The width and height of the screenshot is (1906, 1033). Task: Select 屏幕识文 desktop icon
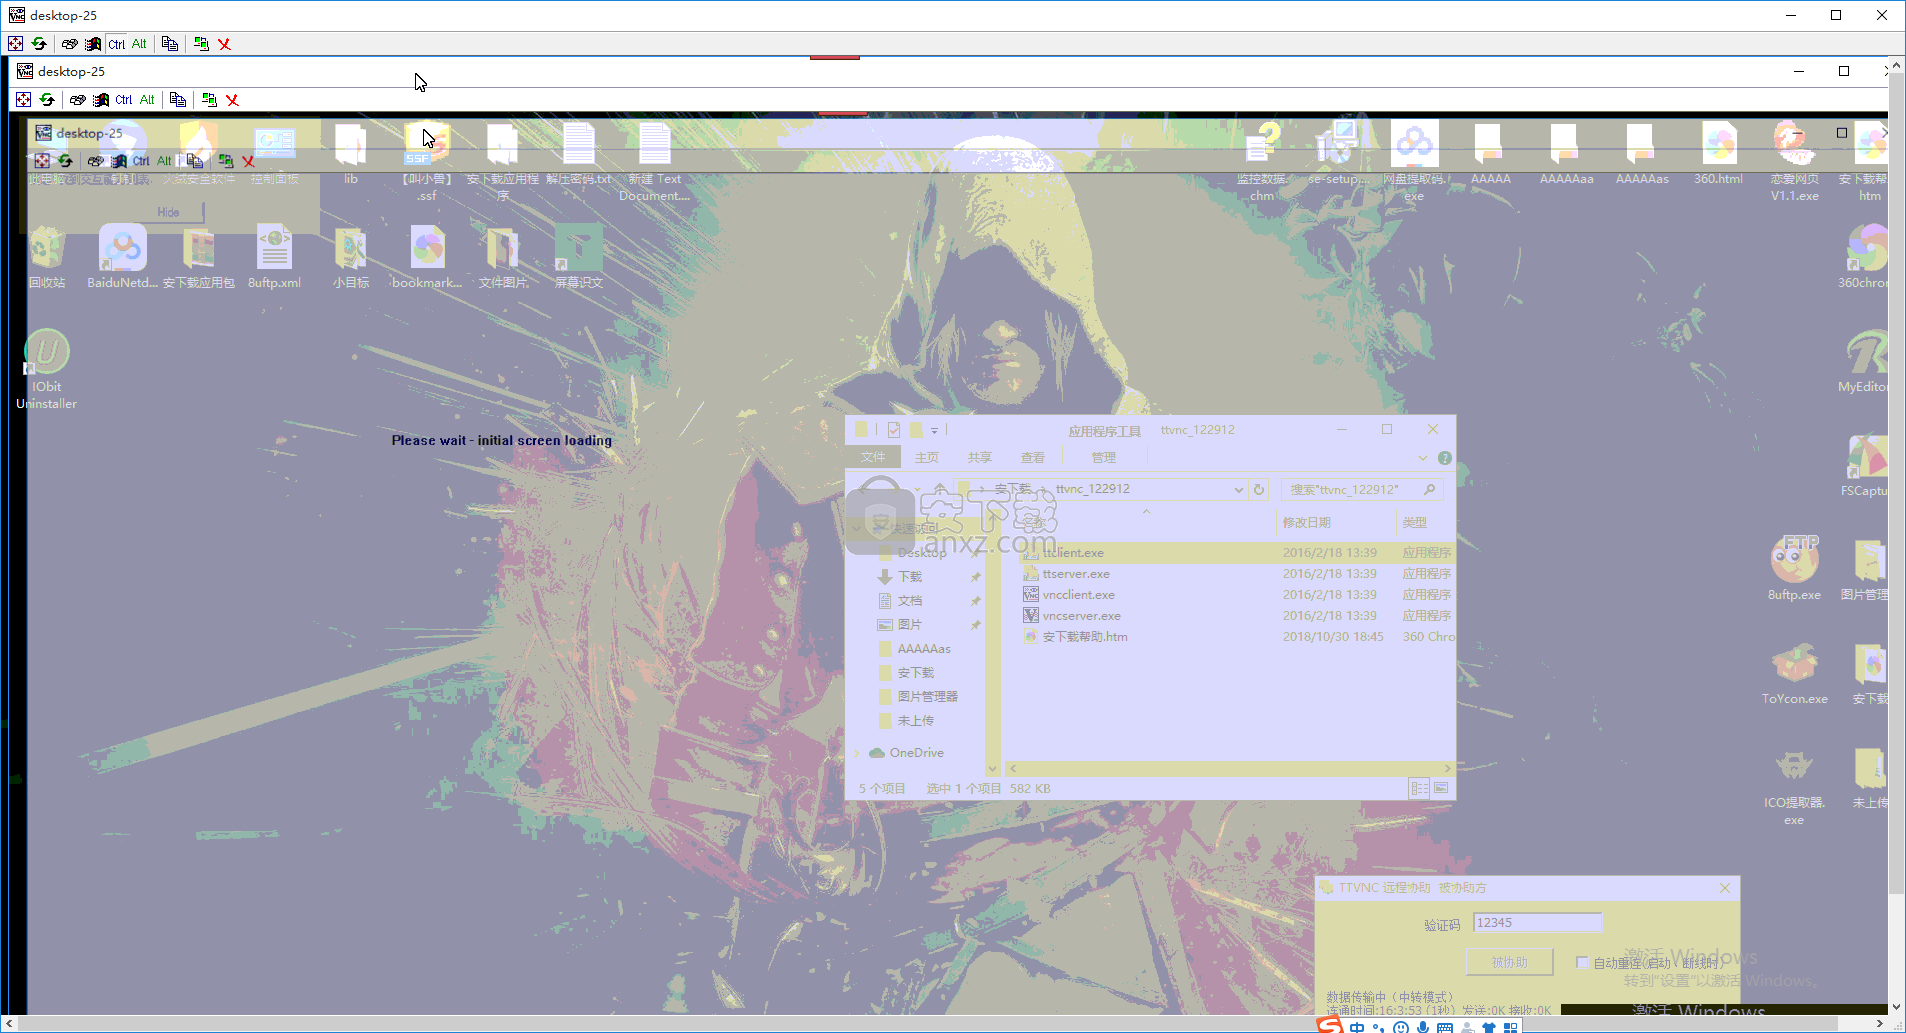point(579,258)
